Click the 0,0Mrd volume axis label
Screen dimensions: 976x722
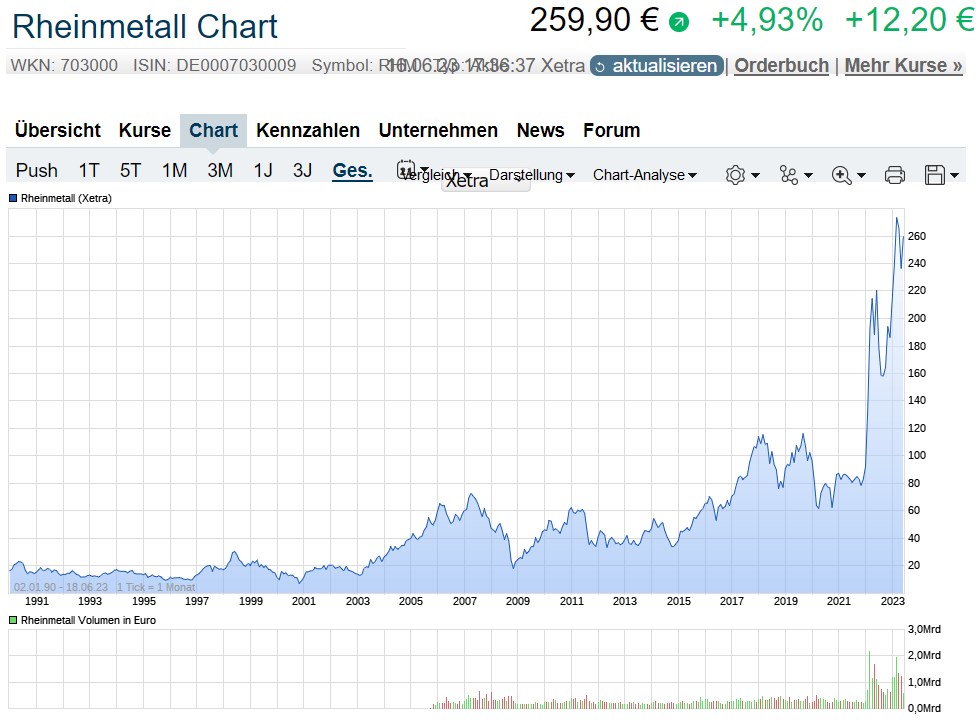(924, 708)
